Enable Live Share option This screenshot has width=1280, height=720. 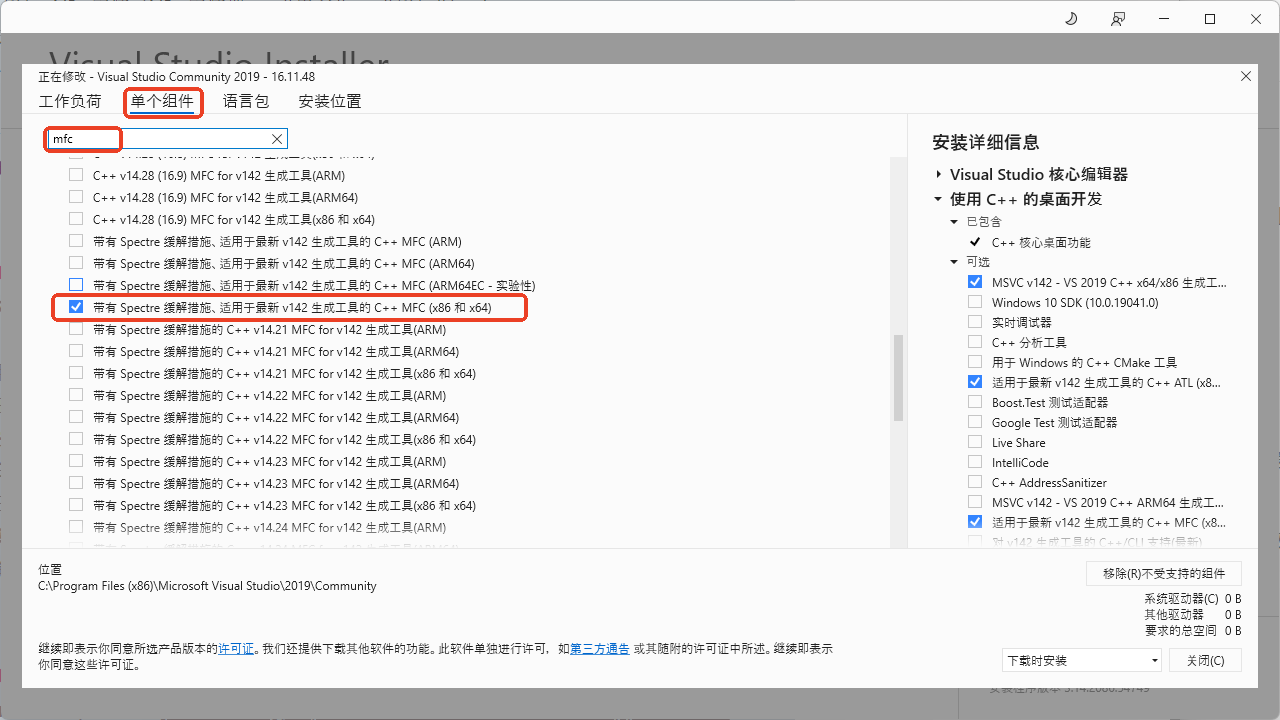(975, 442)
